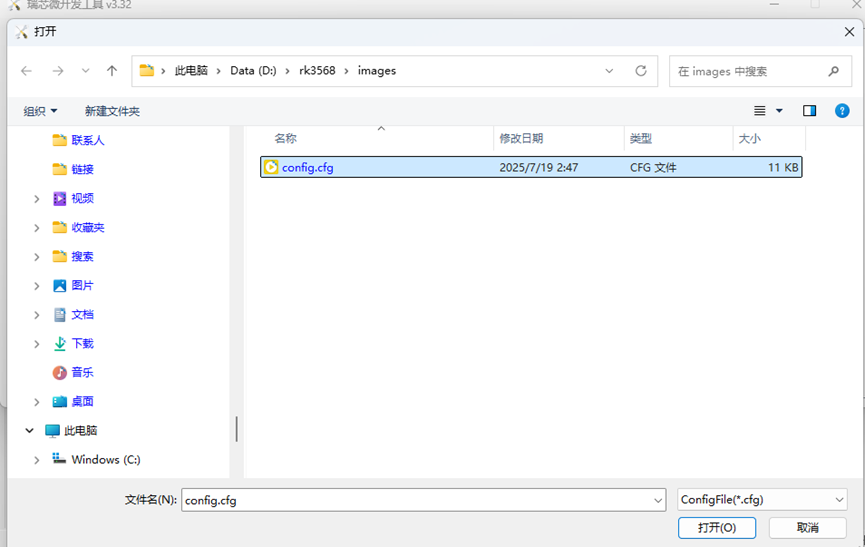Sort by 大小 column header
The height and width of the screenshot is (547, 865).
[750, 138]
